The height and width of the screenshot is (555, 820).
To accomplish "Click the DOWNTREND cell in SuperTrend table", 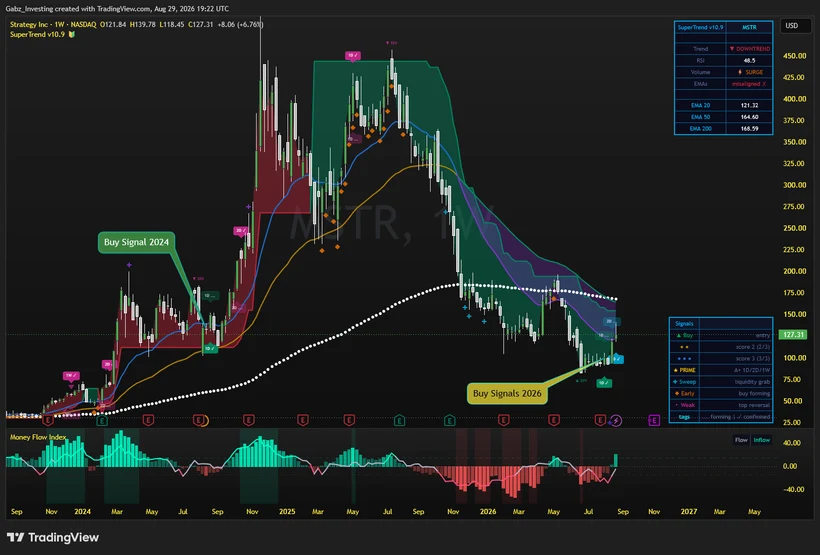I will (749, 49).
